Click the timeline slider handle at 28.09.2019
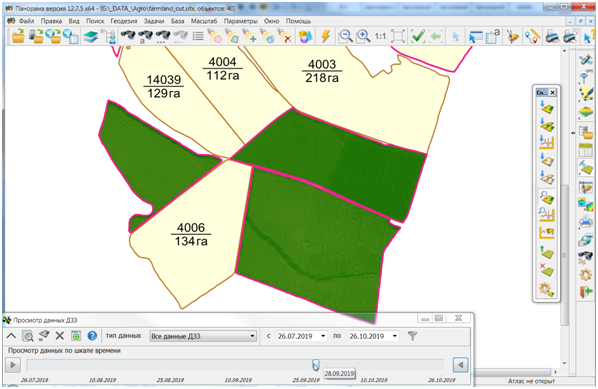The height and width of the screenshot is (389, 598). tap(315, 365)
